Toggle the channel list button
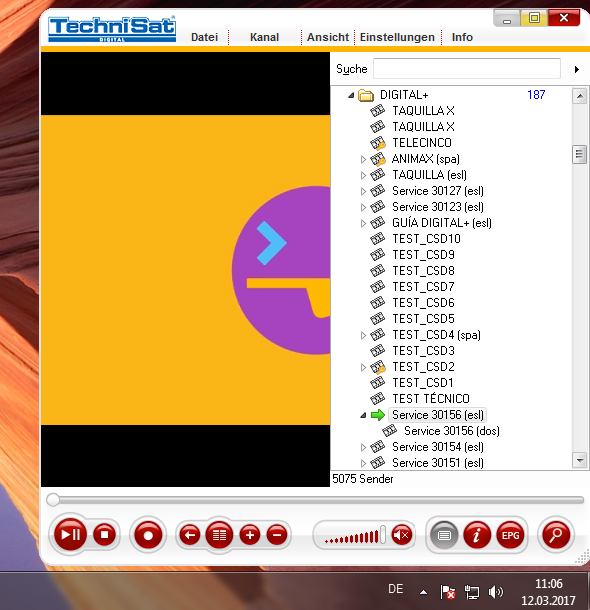The width and height of the screenshot is (590, 610). tap(219, 535)
